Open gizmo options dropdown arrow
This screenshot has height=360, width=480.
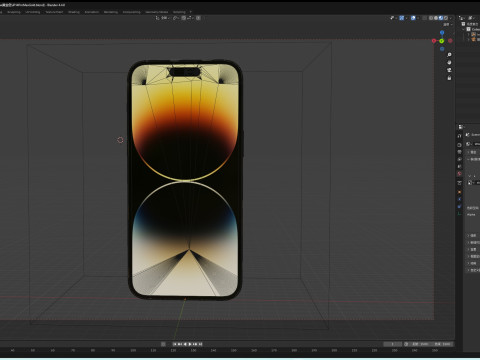tap(406, 18)
